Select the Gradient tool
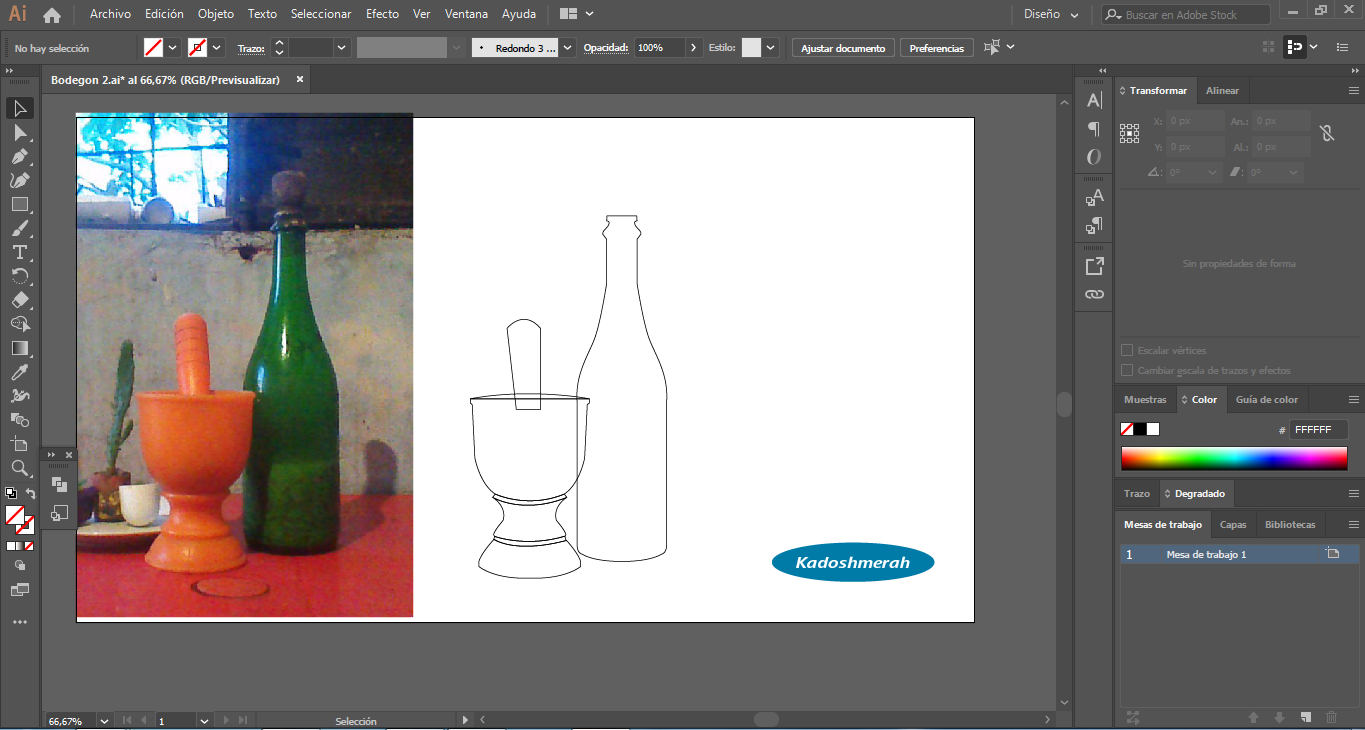The image size is (1365, 730). [20, 348]
